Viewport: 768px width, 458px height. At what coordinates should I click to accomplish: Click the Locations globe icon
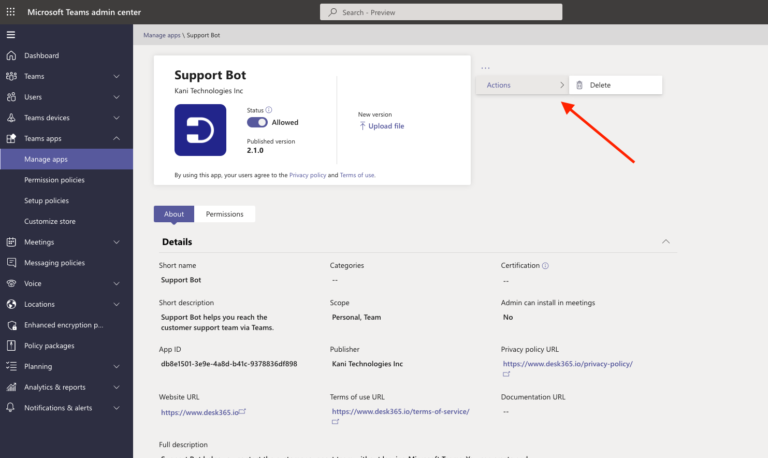(x=11, y=304)
